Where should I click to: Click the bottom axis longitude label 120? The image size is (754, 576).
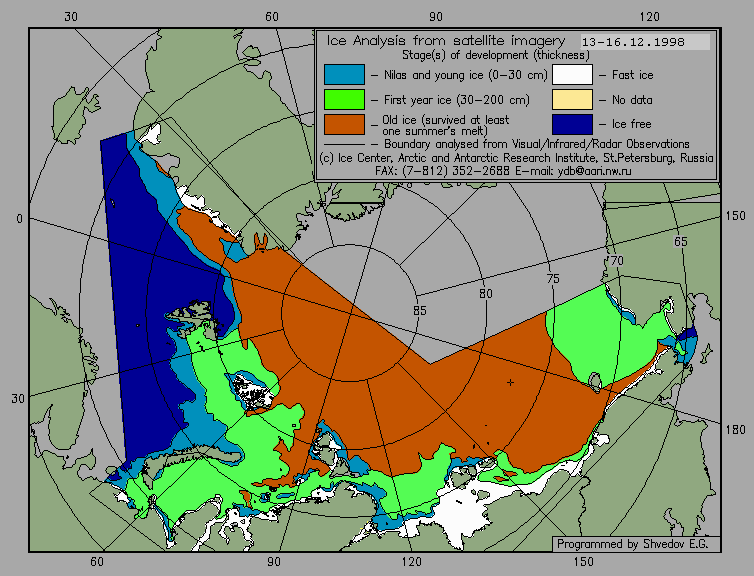[x=412, y=562]
